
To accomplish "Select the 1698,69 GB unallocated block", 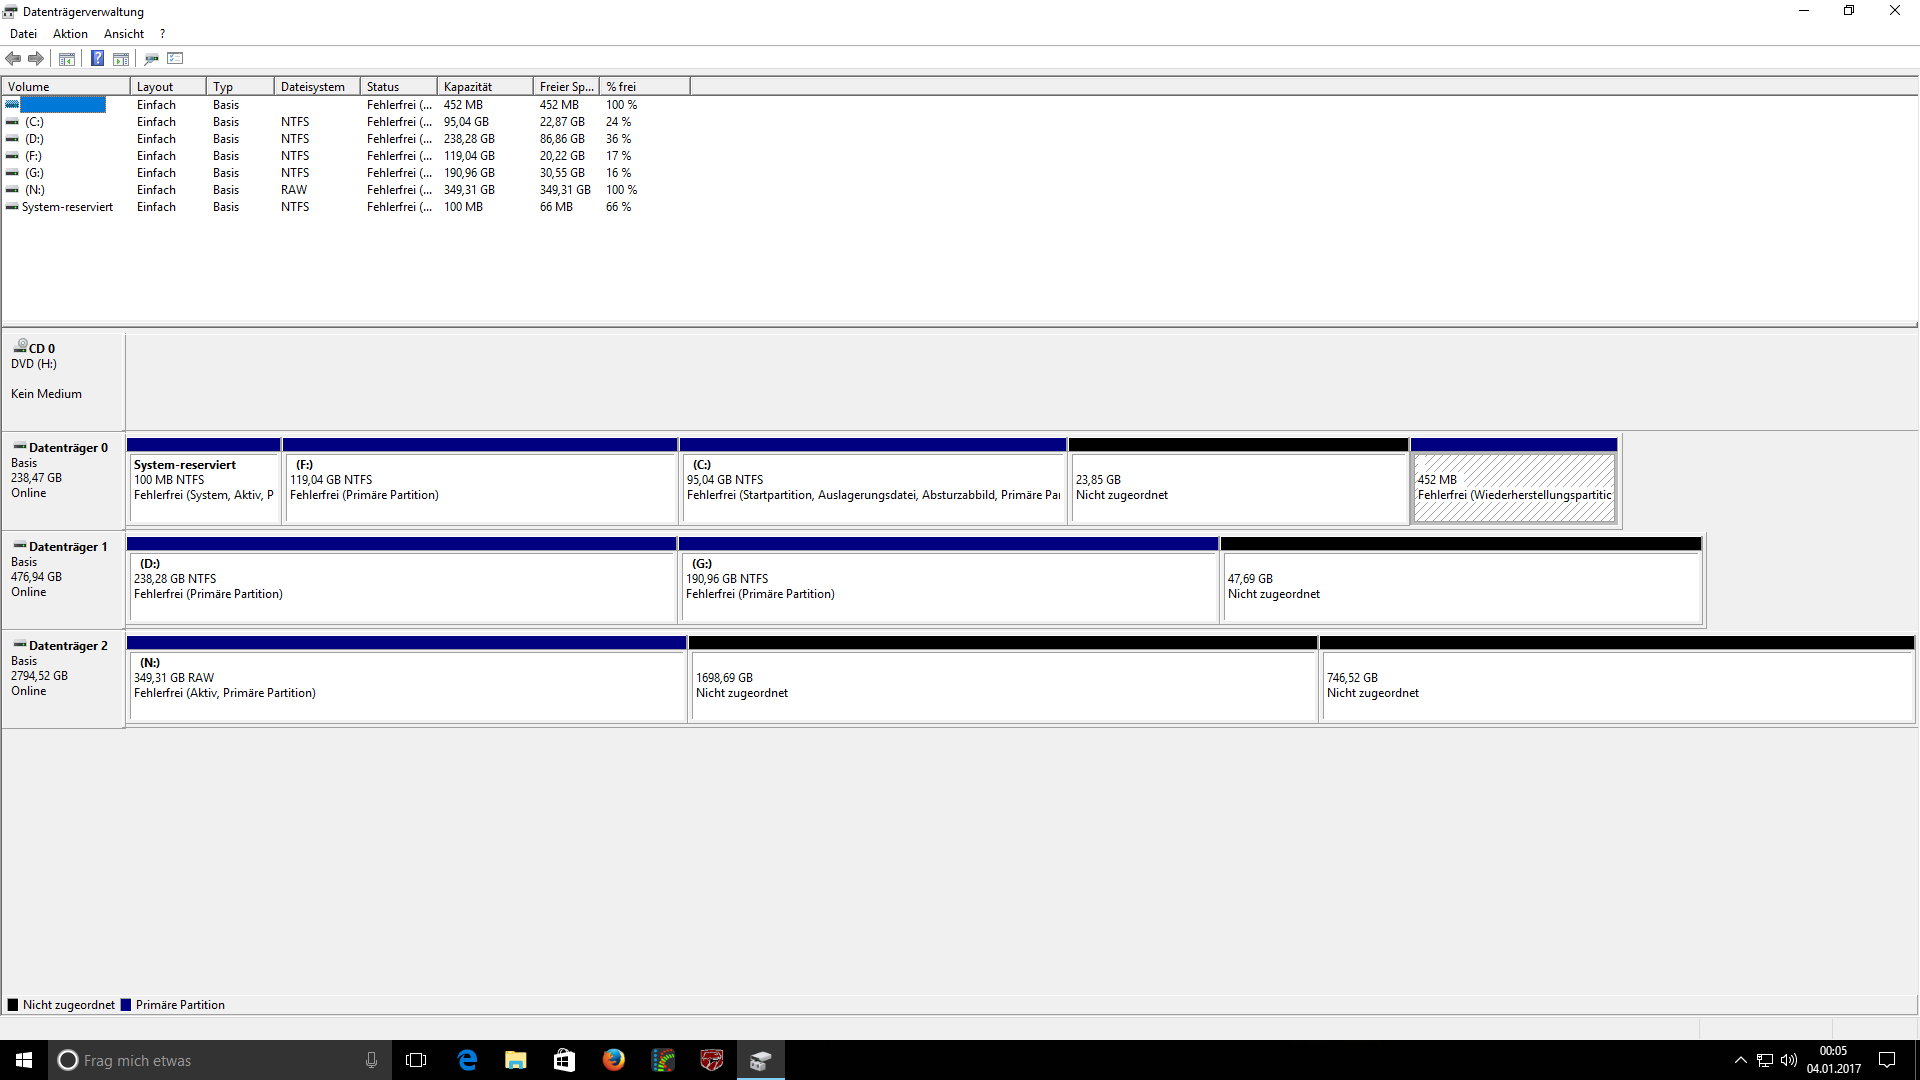I will pos(1002,686).
